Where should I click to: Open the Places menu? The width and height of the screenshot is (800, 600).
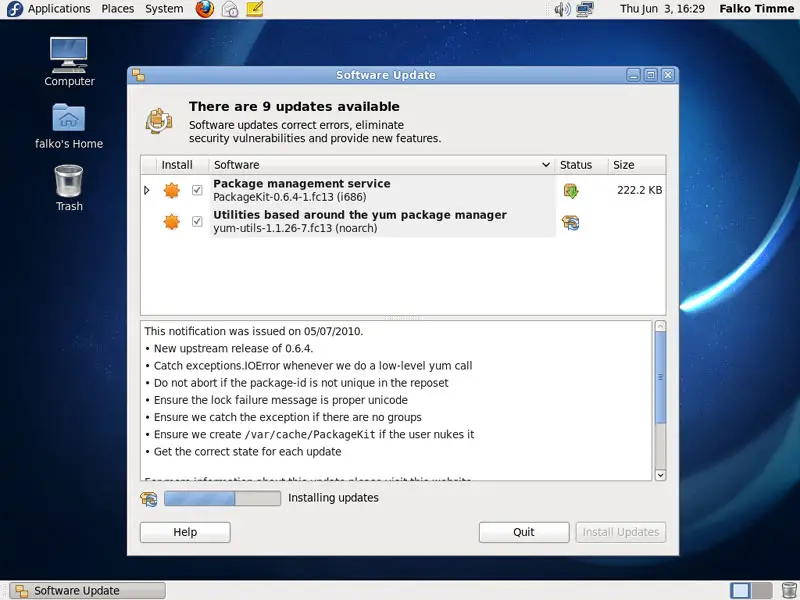tap(117, 9)
